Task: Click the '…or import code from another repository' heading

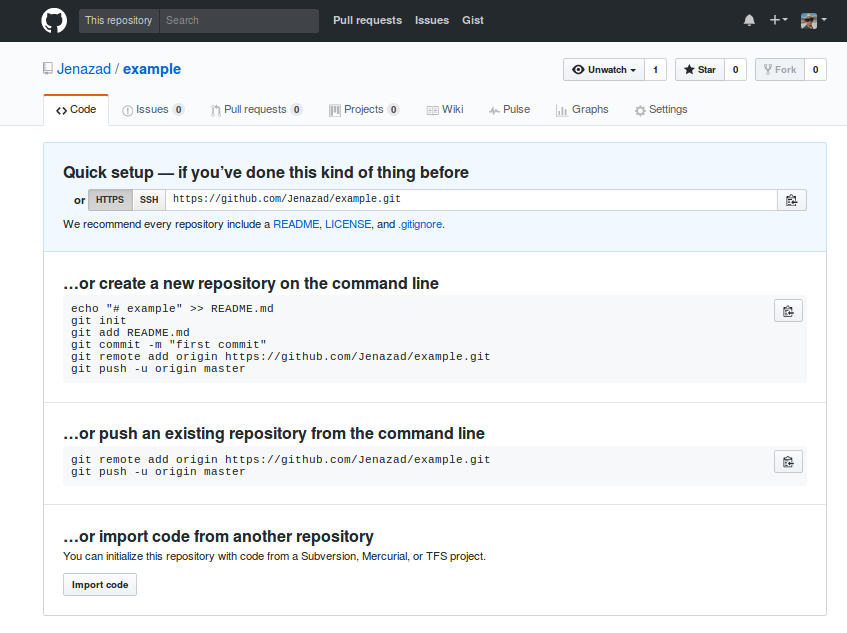Action: (x=218, y=536)
